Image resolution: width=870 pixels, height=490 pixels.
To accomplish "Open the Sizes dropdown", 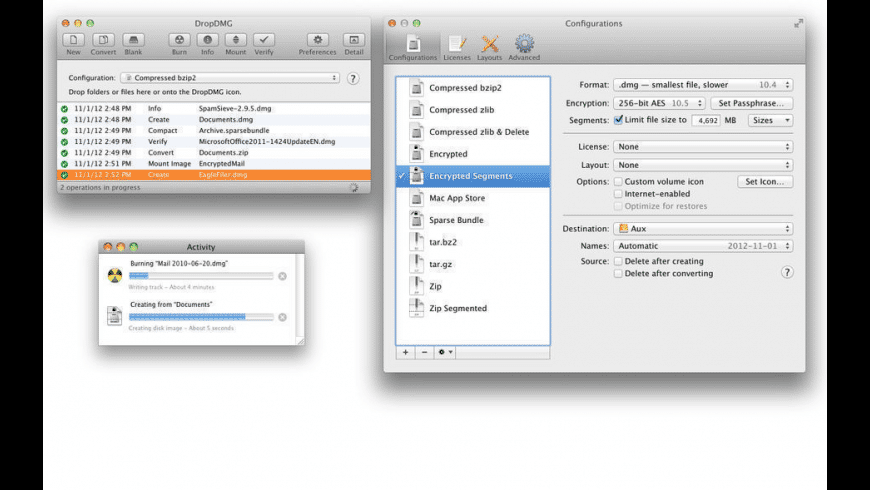I will 771,120.
